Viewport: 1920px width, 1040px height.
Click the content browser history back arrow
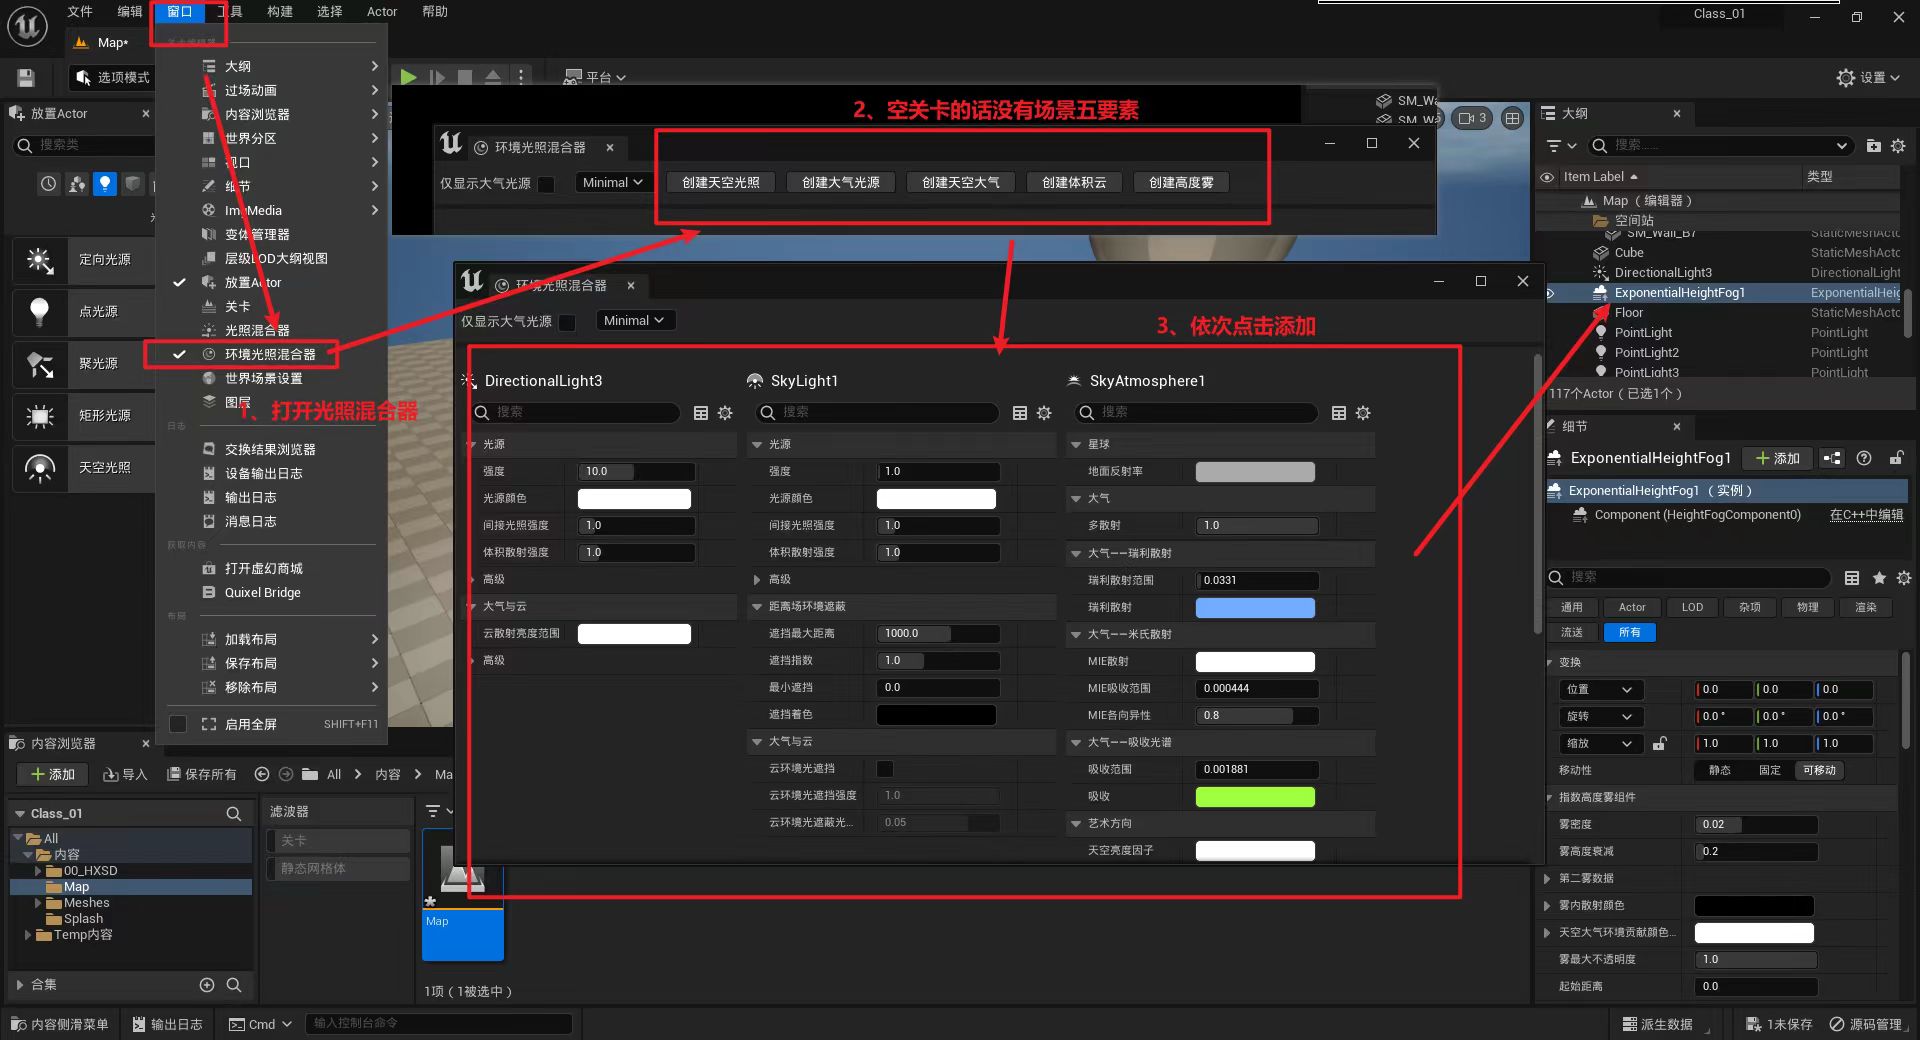pos(262,774)
